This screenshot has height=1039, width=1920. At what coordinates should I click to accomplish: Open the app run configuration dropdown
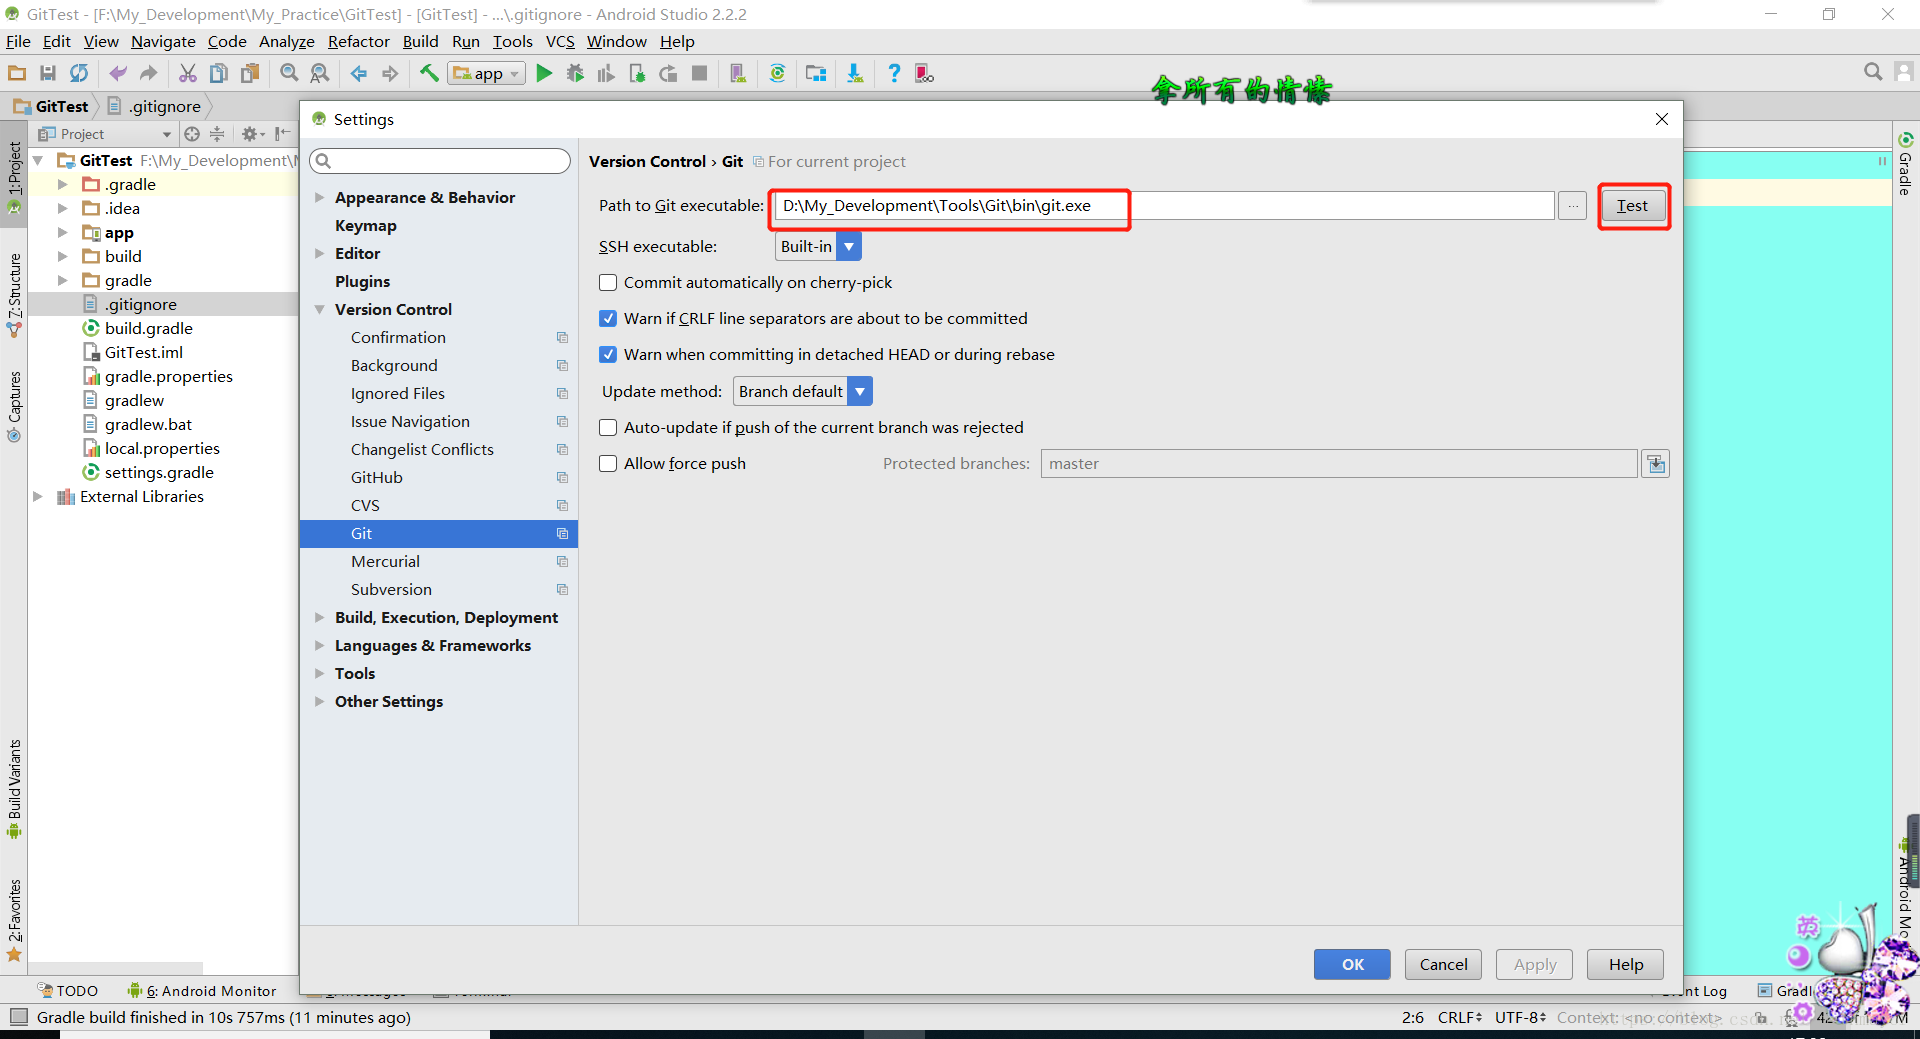click(487, 73)
